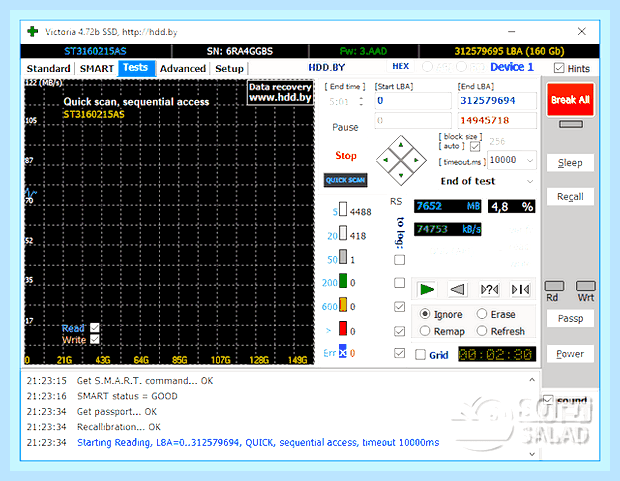Click the left arrow of diamond navigator
Viewport: 620px width, 481px height.
386,160
